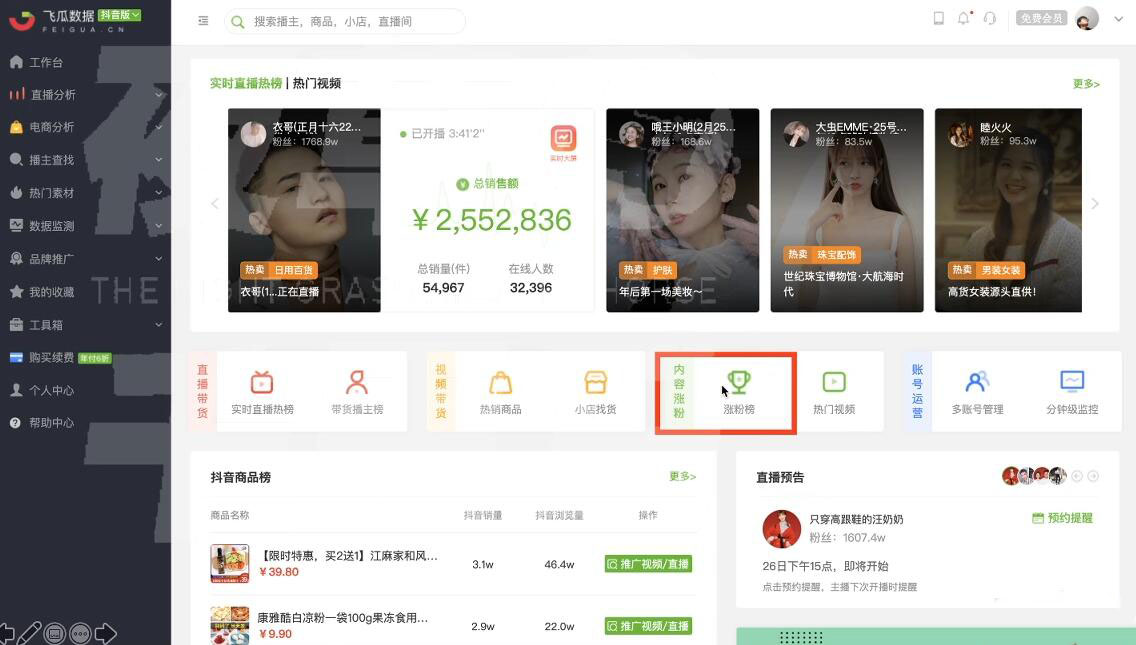Open the 小店找货 store icon

coord(596,382)
